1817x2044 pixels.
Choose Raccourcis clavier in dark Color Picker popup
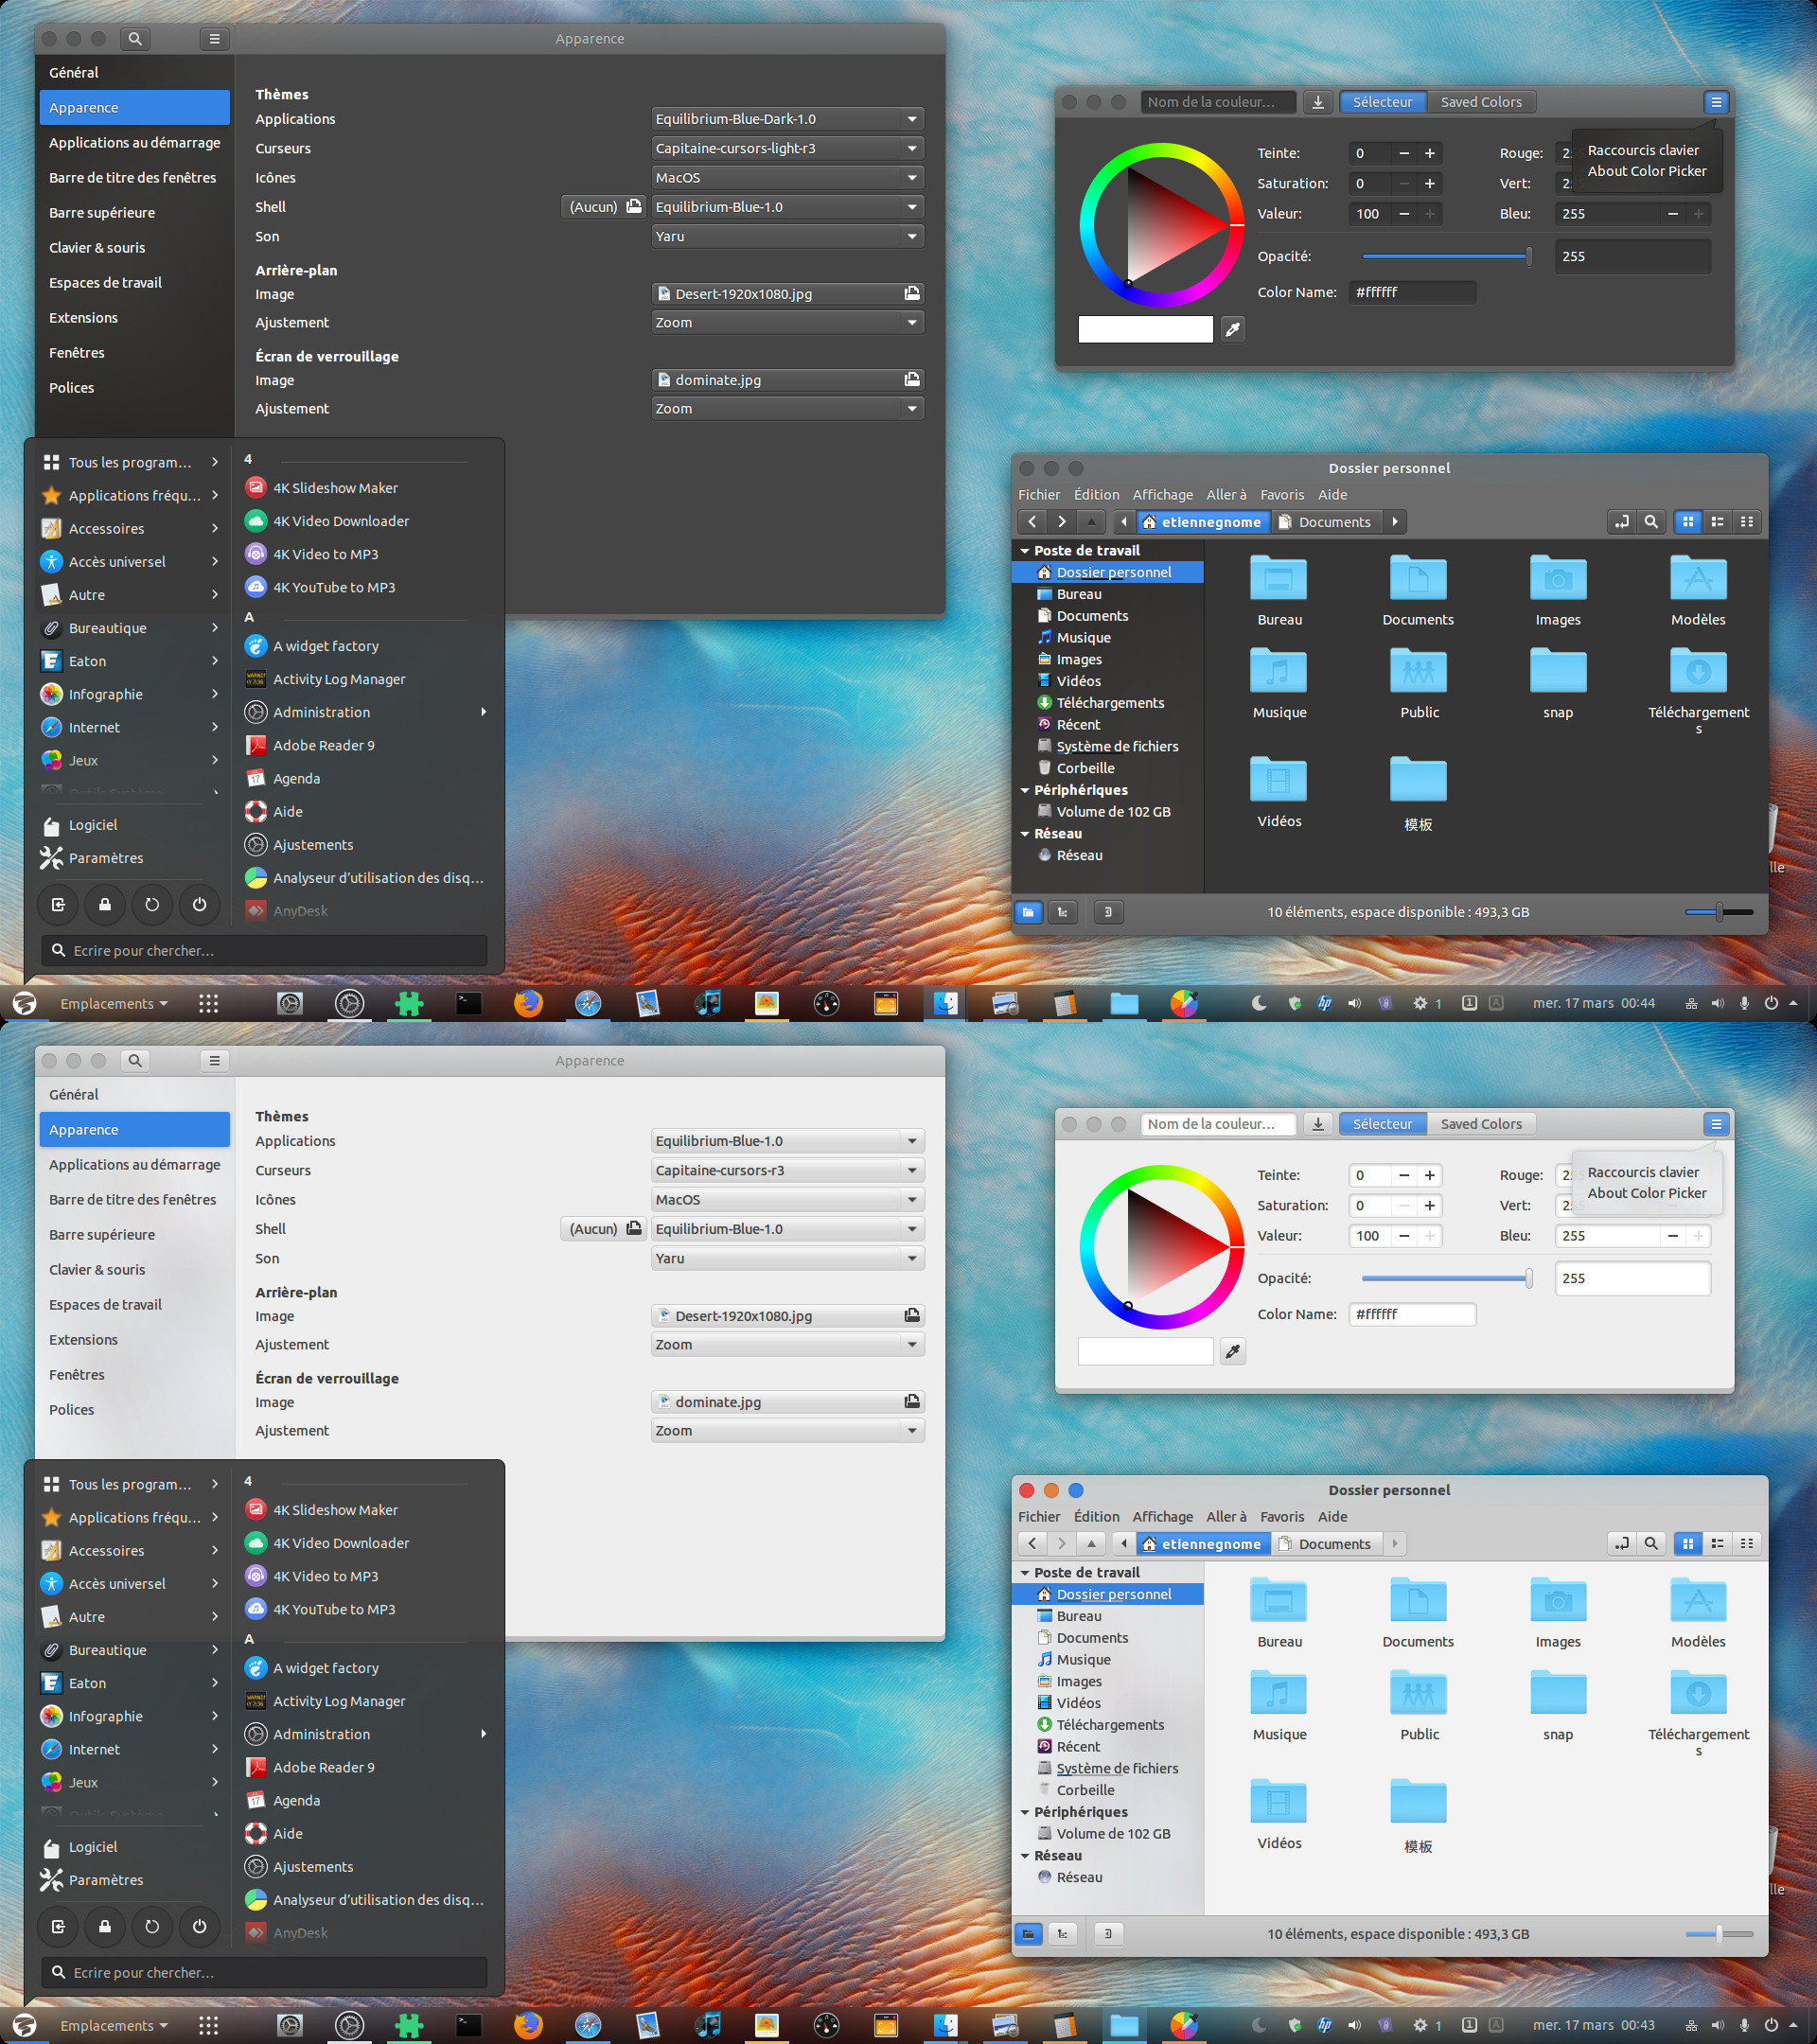click(1643, 150)
